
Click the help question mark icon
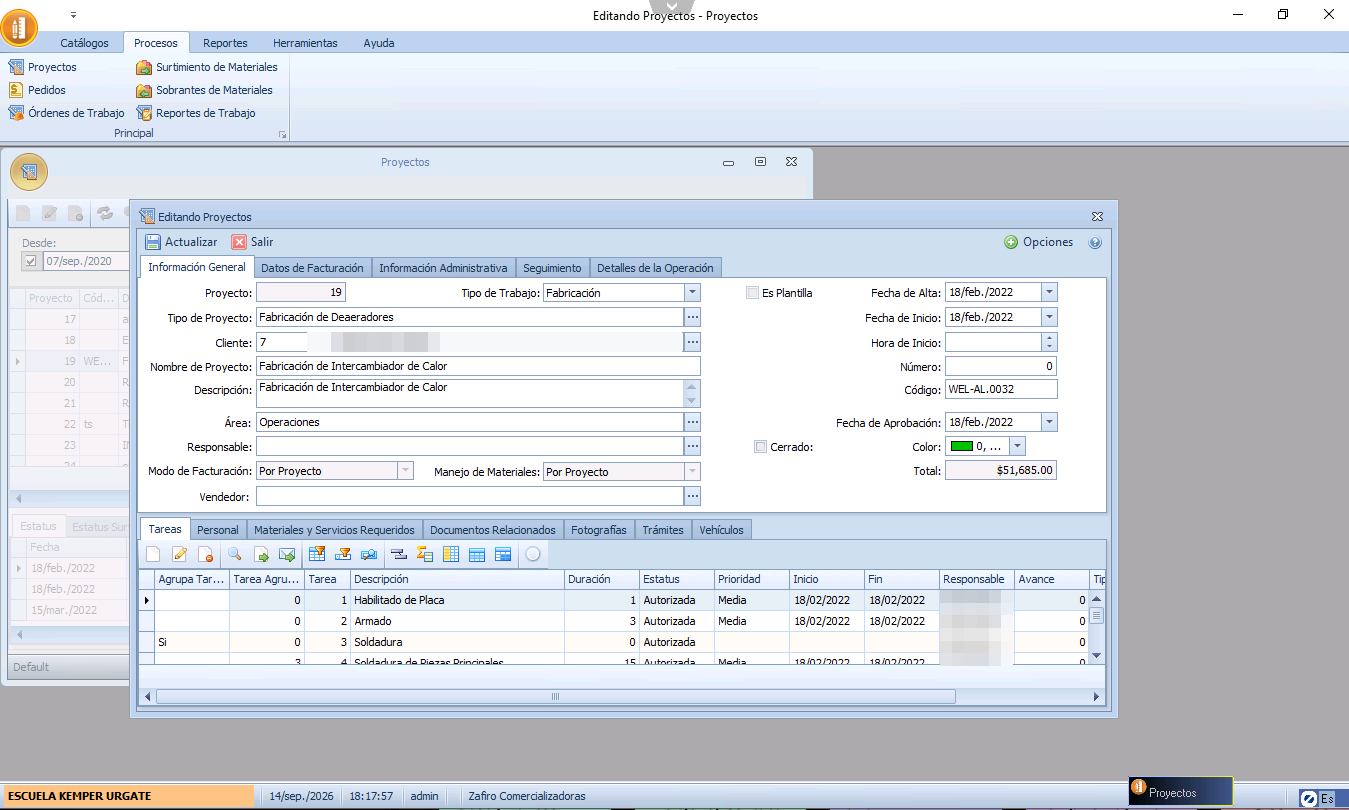click(1095, 242)
